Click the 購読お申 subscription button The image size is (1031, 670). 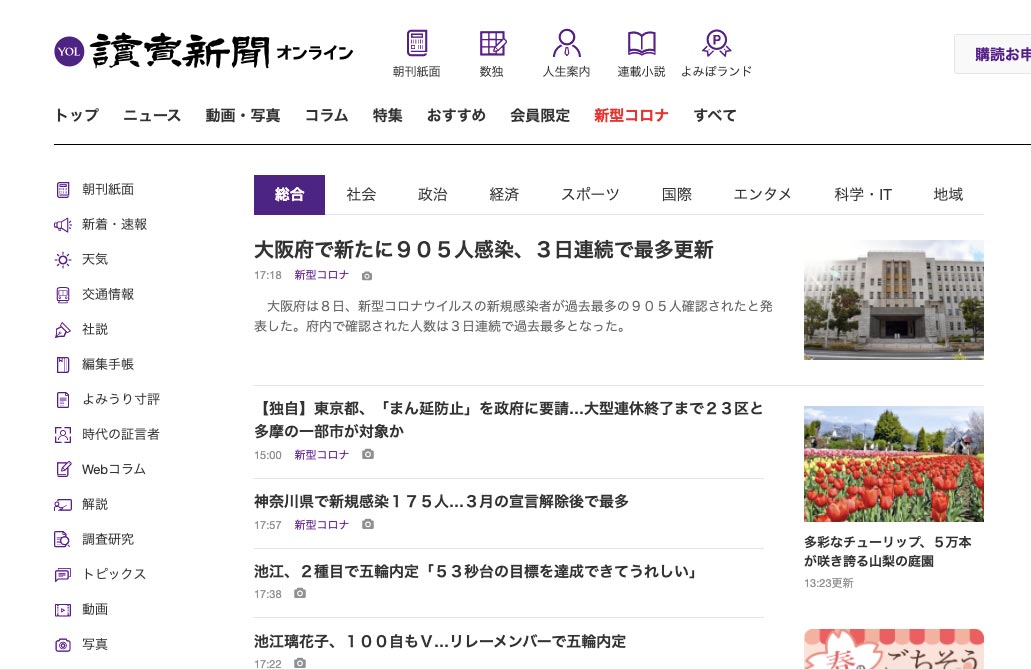tap(993, 54)
